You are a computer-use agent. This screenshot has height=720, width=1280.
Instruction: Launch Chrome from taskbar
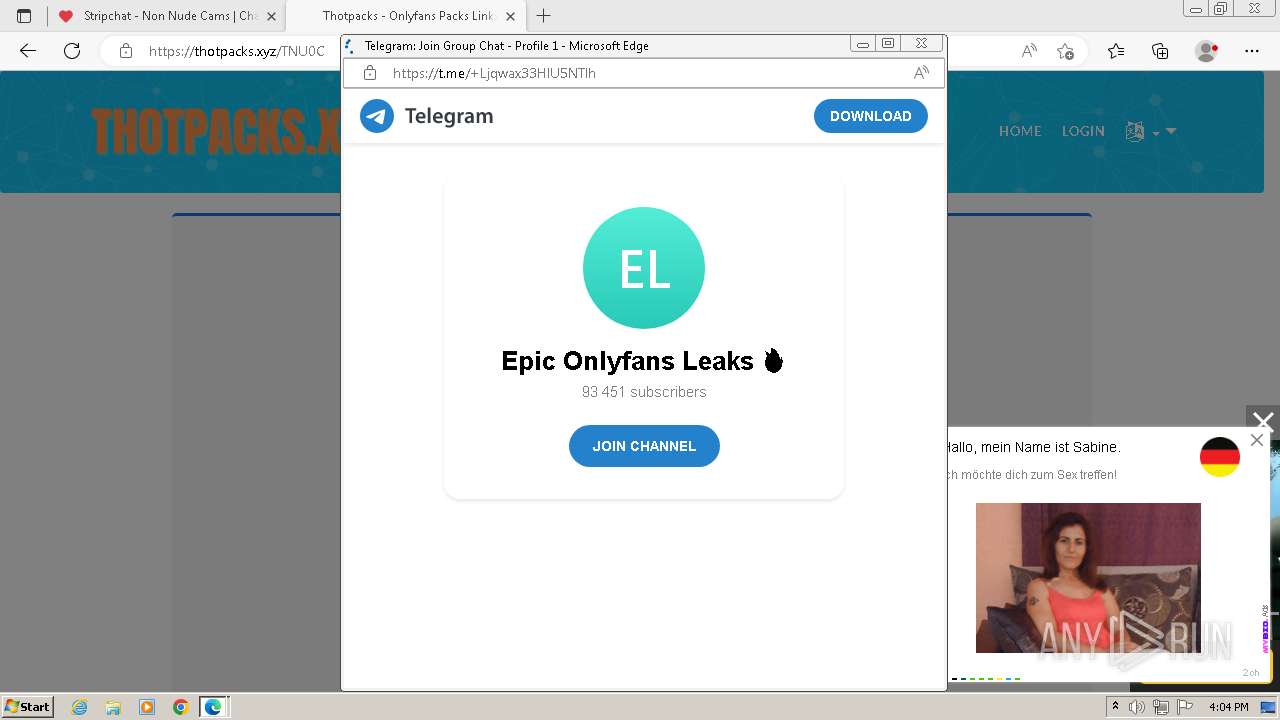pos(180,707)
